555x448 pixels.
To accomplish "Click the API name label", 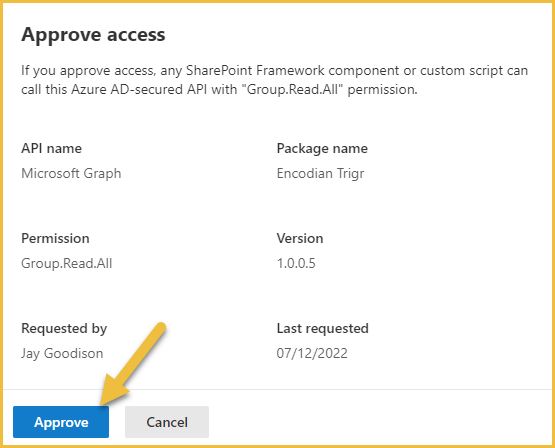I will pyautogui.click(x=51, y=148).
